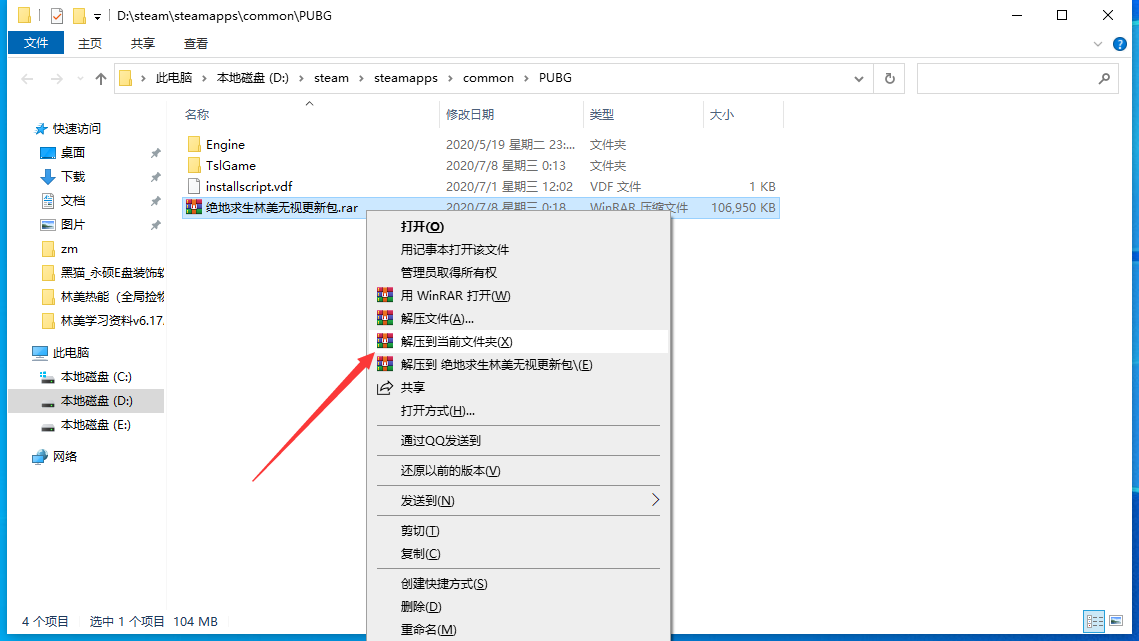
Task: Switch to the 查看 ribbon tab
Action: [x=196, y=44]
